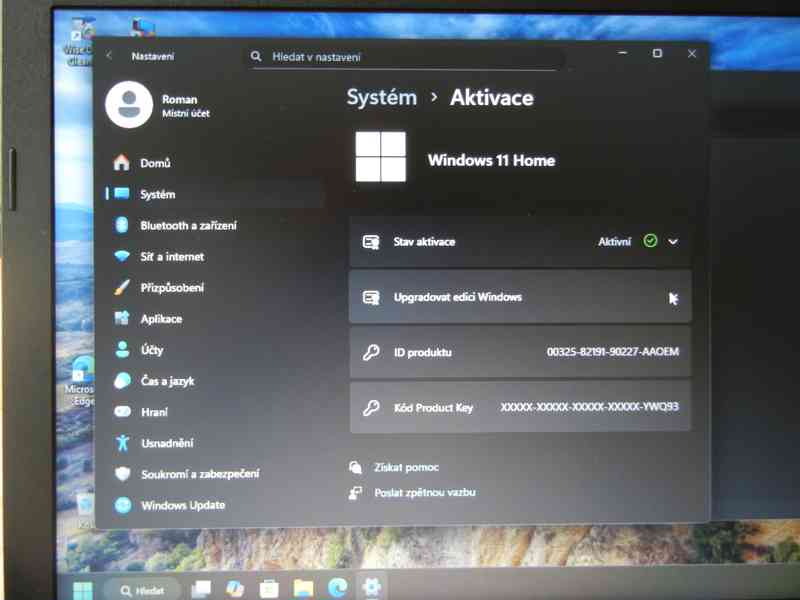Open Microsoft Edge from the taskbar
The height and width of the screenshot is (600, 800).
337,588
